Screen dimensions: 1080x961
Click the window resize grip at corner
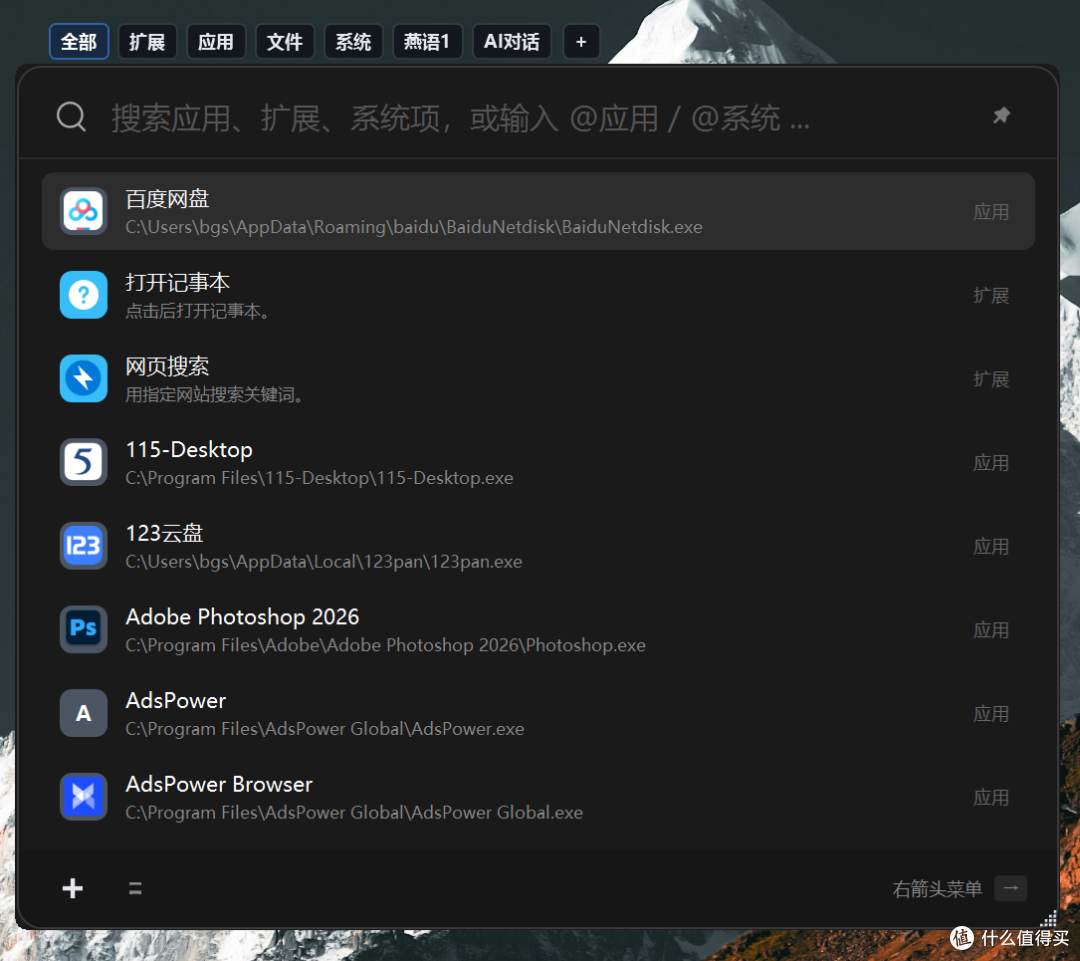[1049, 918]
